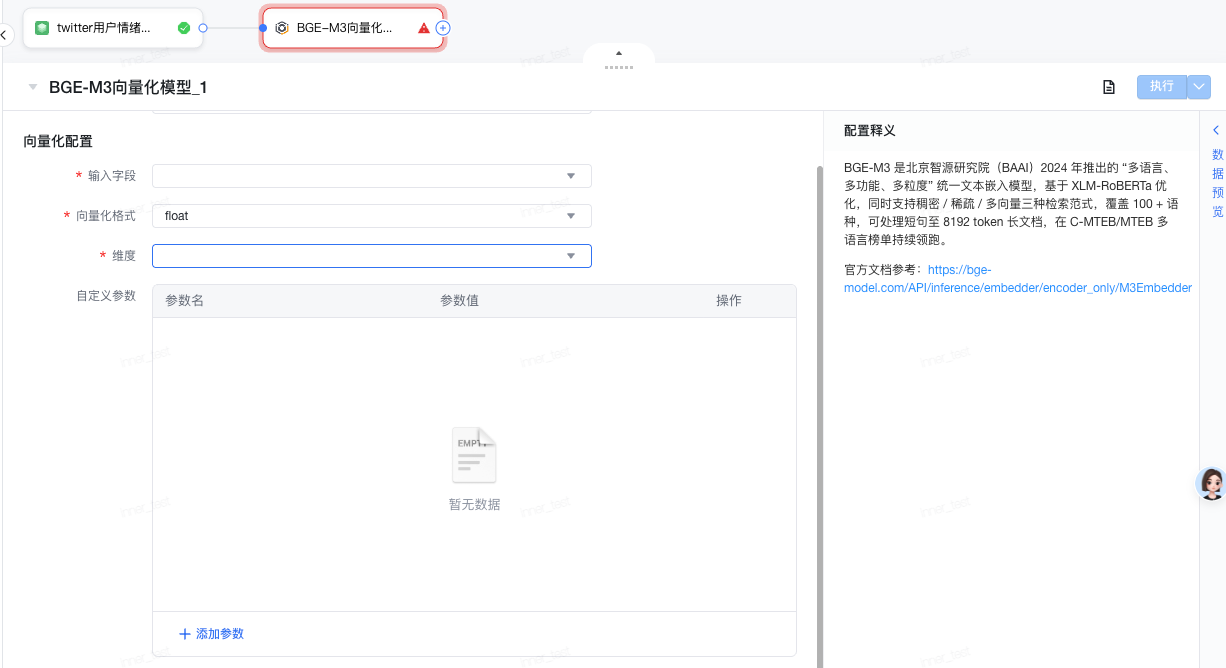Open the assistant avatar on right edge
Screen dimensions: 1226x668
pos(1212,484)
